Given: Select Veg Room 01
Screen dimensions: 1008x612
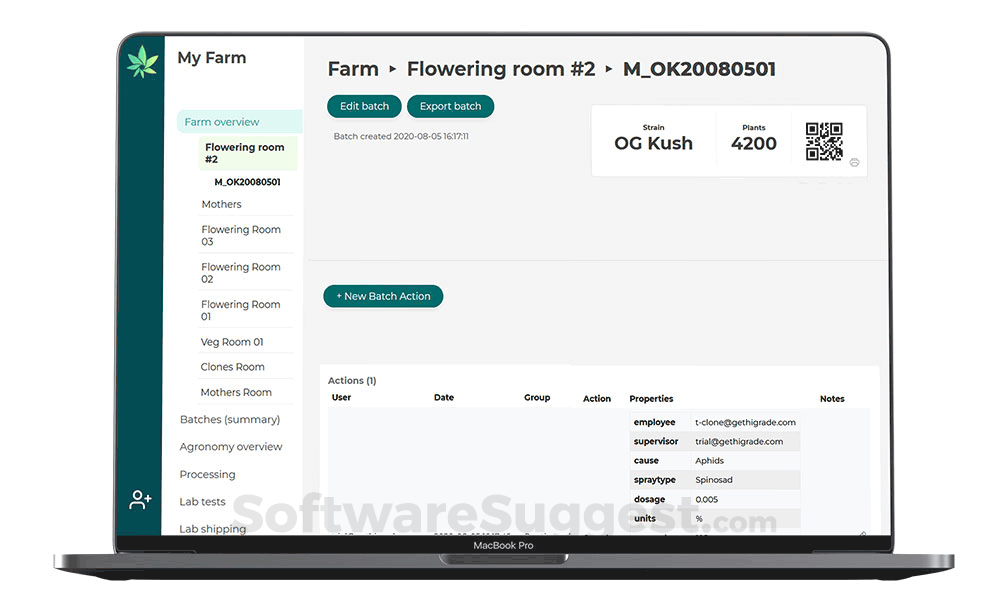Looking at the screenshot, I should (227, 341).
